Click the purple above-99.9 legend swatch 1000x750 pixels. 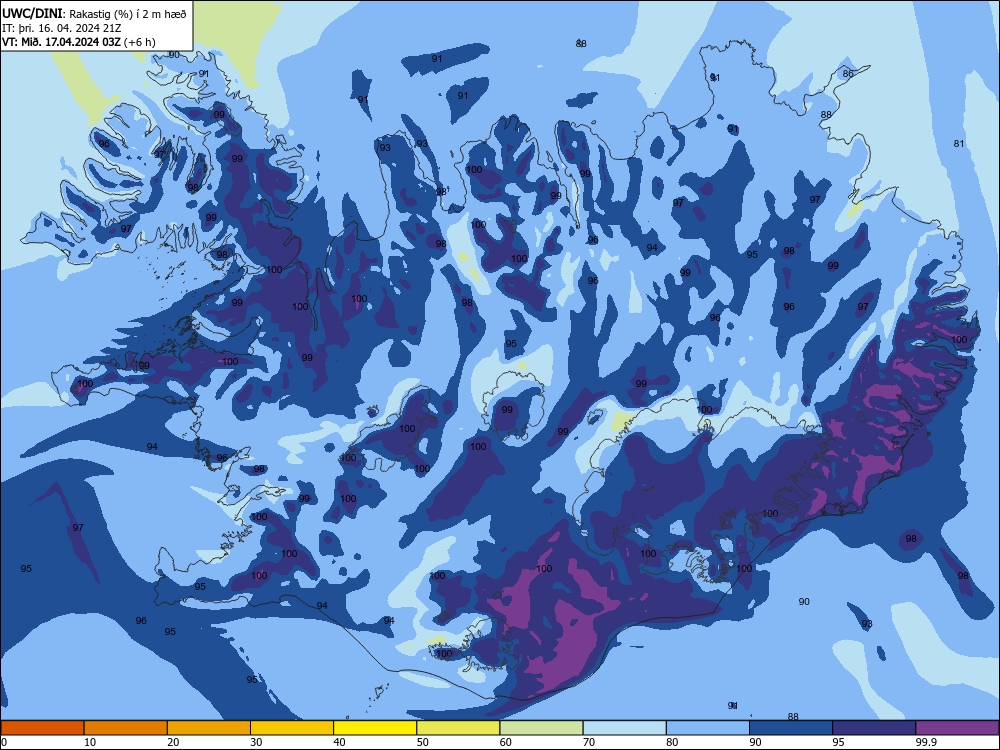click(x=957, y=728)
